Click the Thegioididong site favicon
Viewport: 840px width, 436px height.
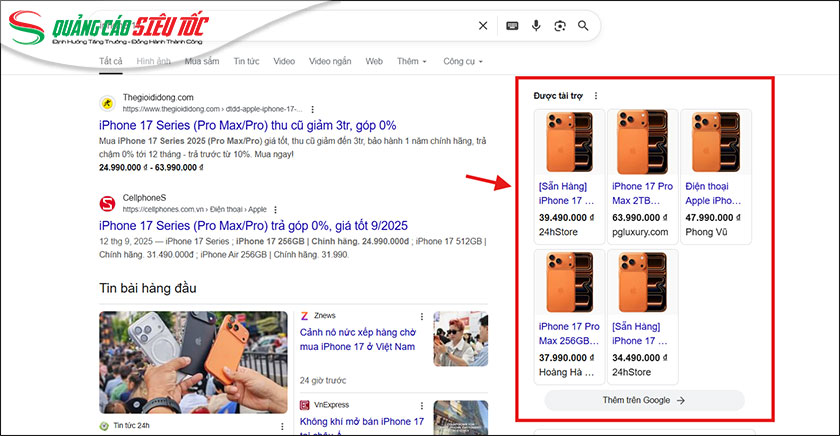[x=108, y=103]
